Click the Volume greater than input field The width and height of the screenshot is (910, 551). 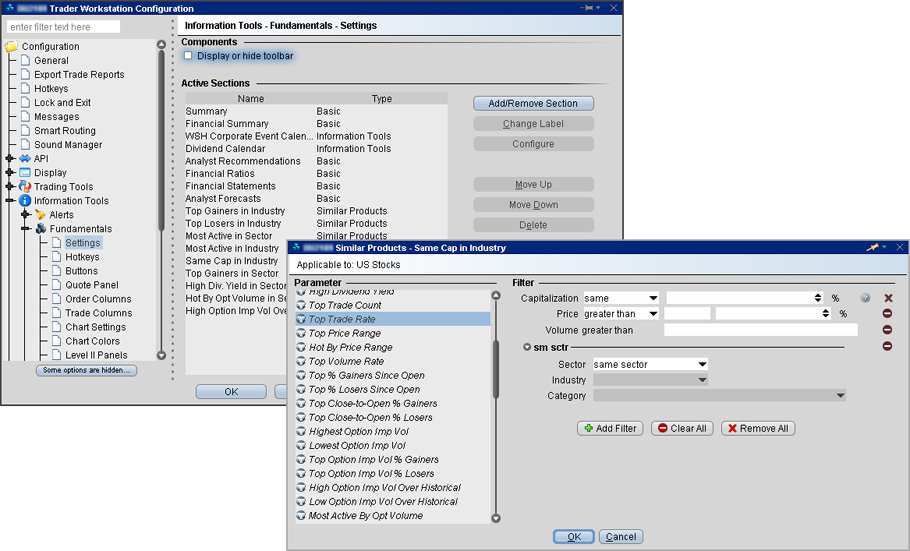coord(761,330)
